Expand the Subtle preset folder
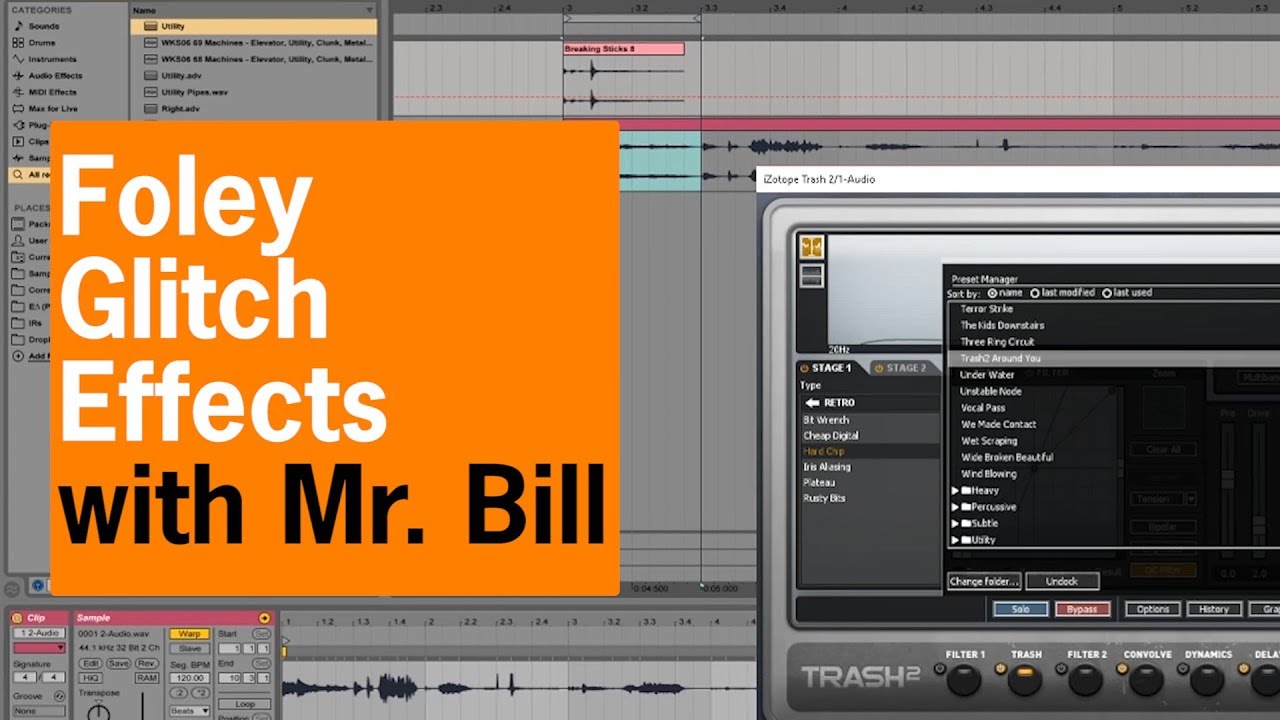 [x=956, y=523]
